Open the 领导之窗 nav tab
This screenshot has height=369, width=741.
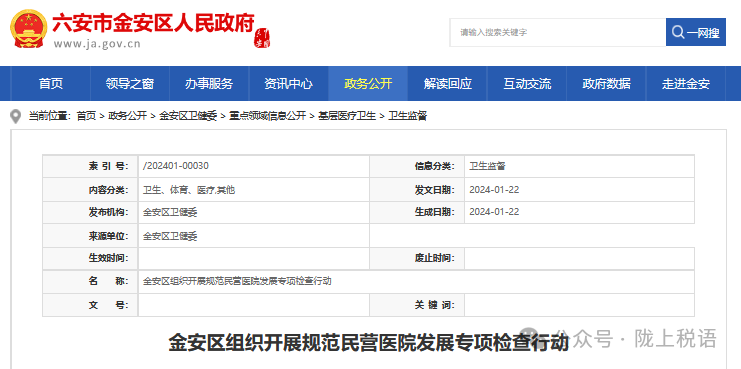point(130,84)
